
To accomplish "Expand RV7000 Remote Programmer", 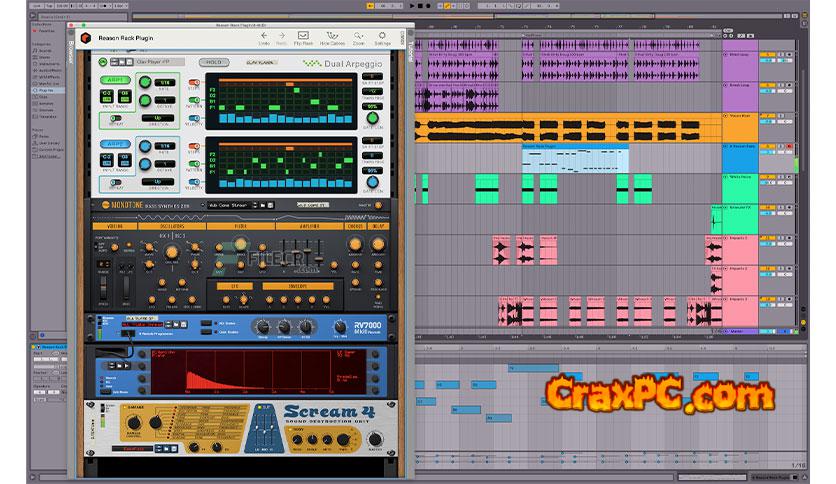I will tap(128, 334).
